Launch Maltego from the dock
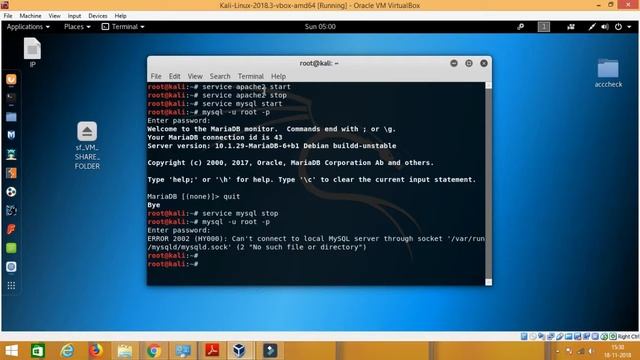The image size is (640, 360). (11, 135)
